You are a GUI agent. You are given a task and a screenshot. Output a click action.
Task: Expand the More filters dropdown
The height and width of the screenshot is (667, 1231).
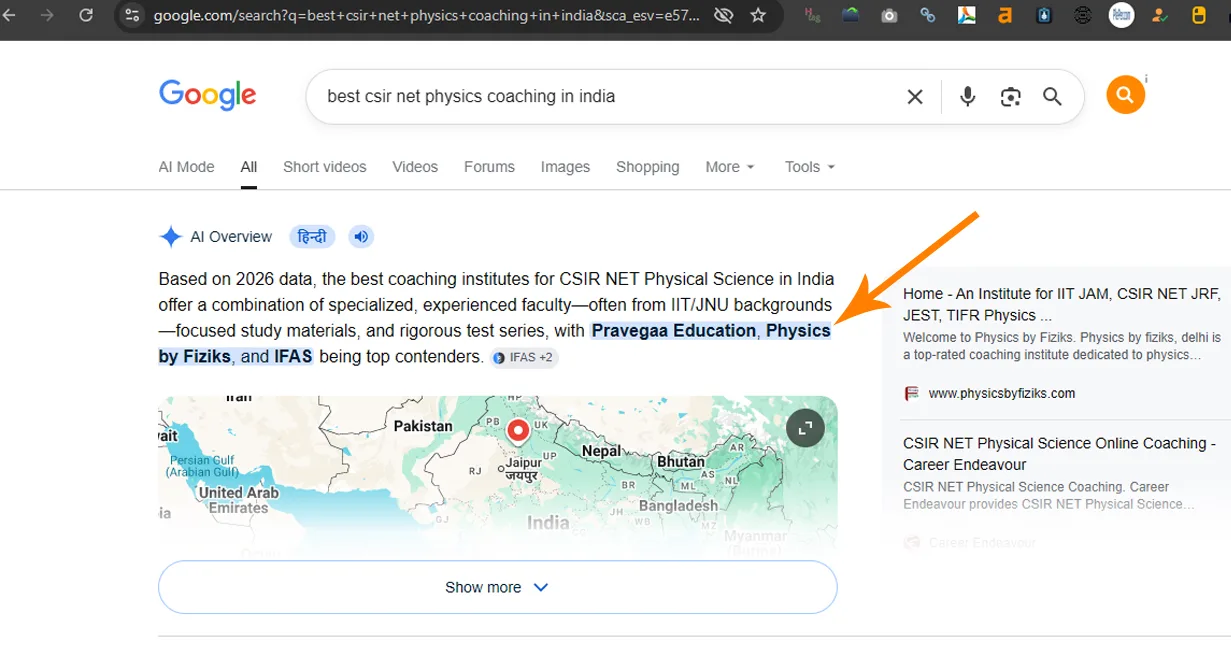click(x=730, y=167)
